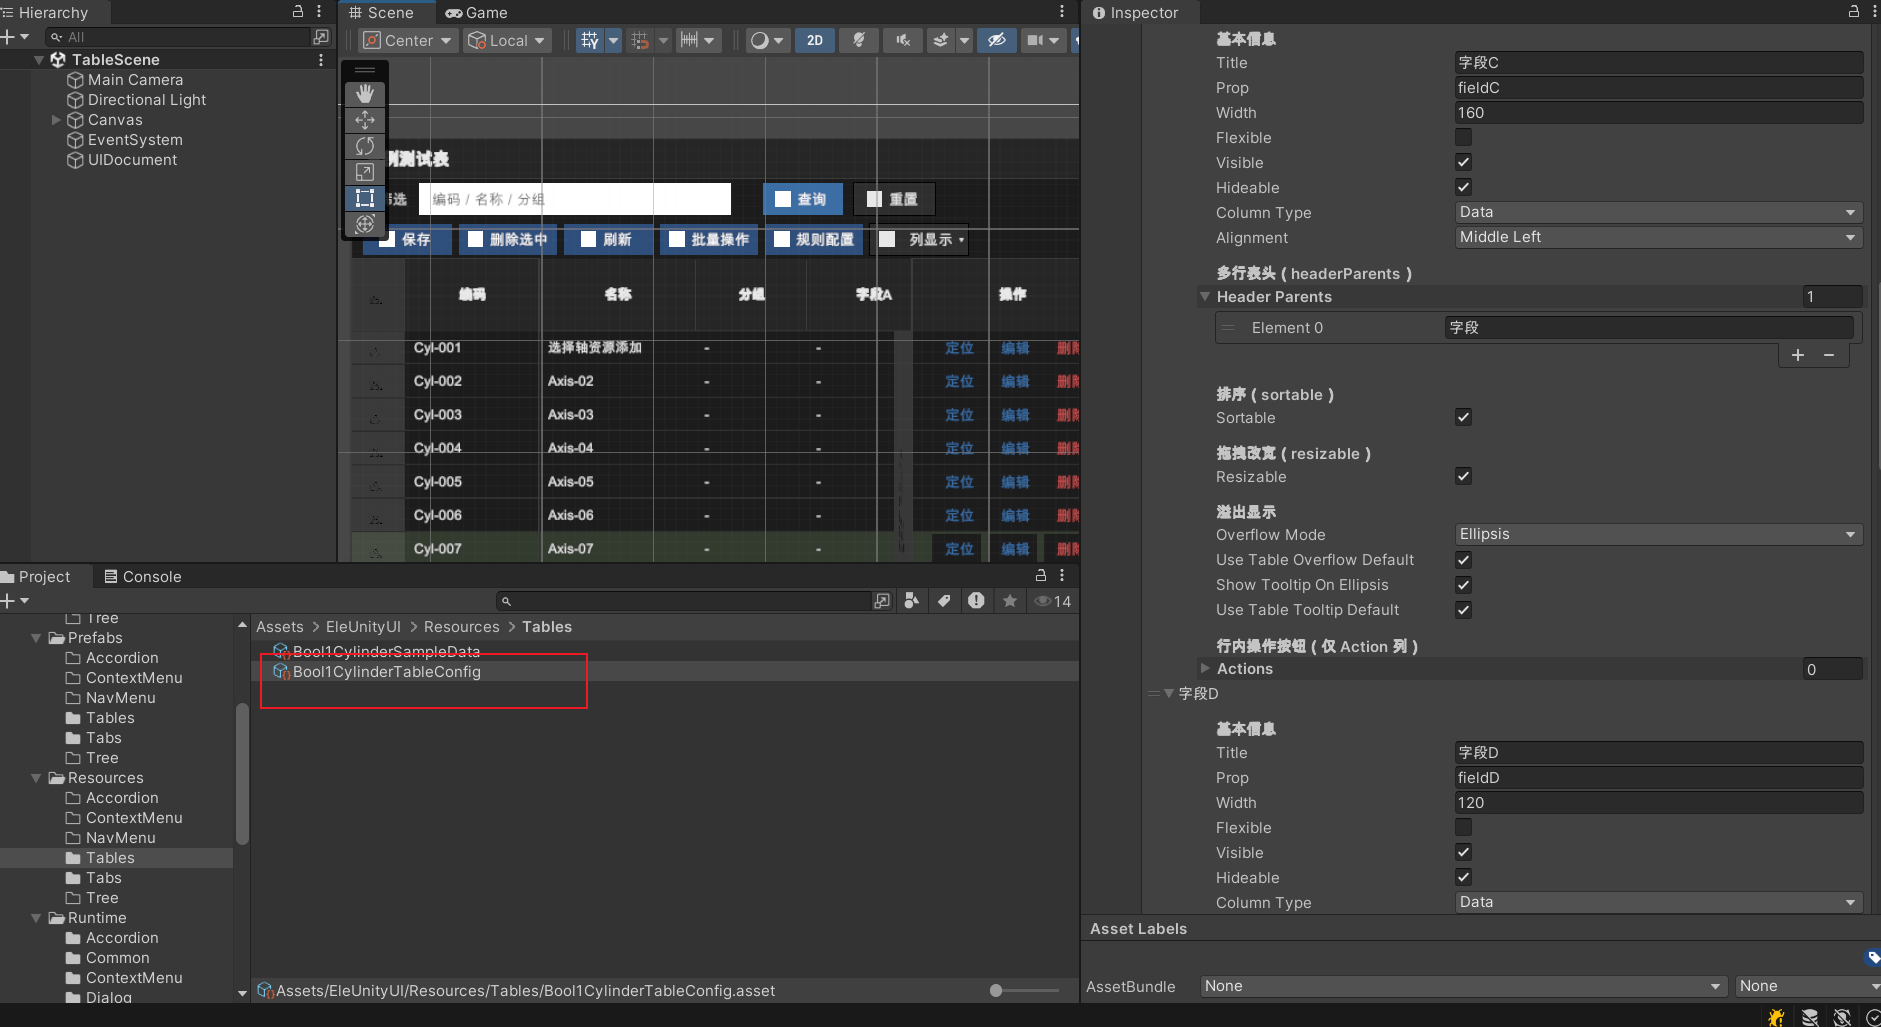Viewport: 1881px width, 1027px height.
Task: Open the Local handle rotation dropdown
Action: (x=507, y=40)
